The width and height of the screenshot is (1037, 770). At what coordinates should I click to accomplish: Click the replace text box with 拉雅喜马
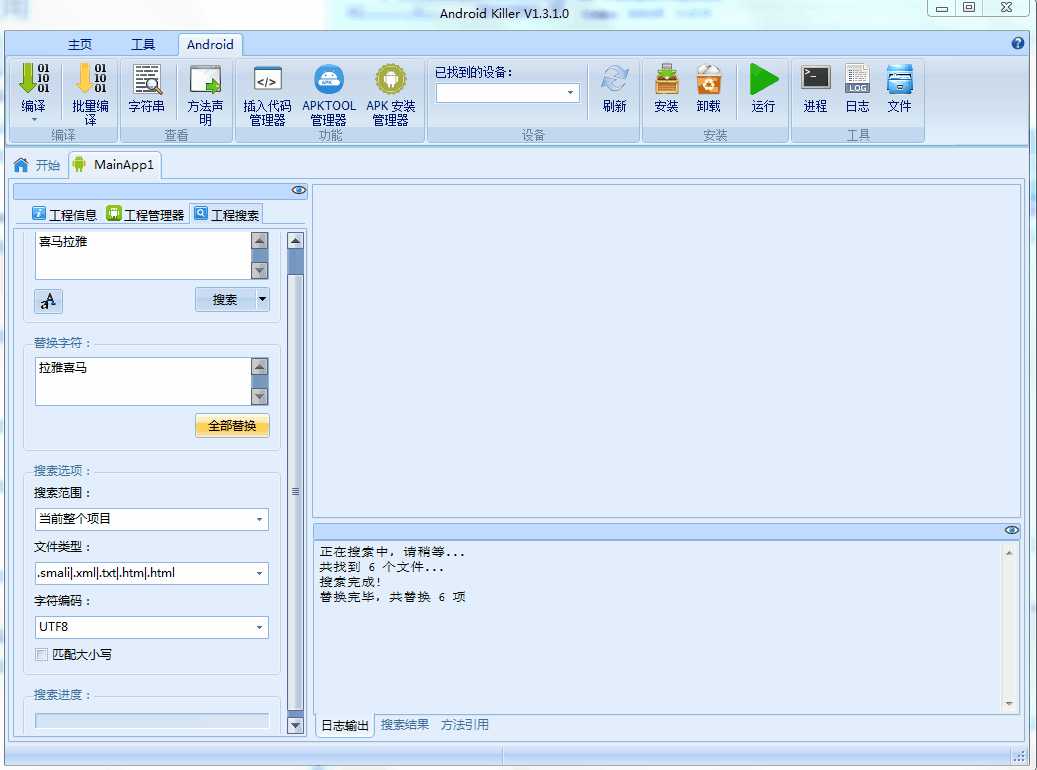[x=143, y=381]
